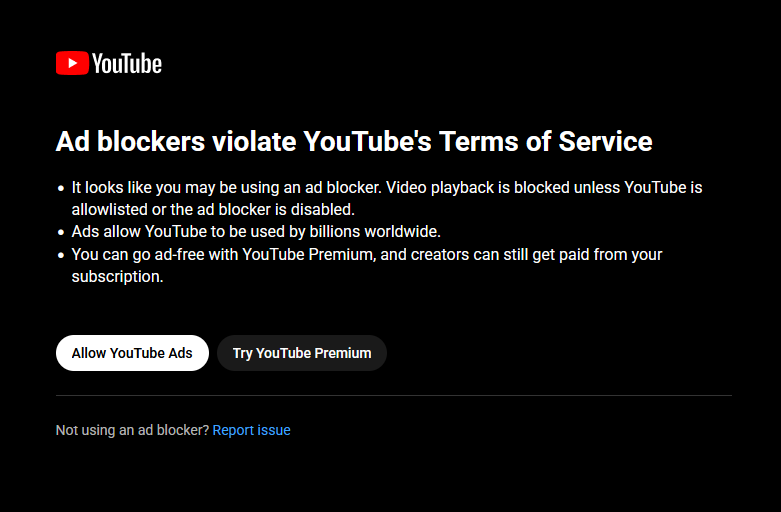
Task: Click the bullet about billions worldwide
Action: 256,231
